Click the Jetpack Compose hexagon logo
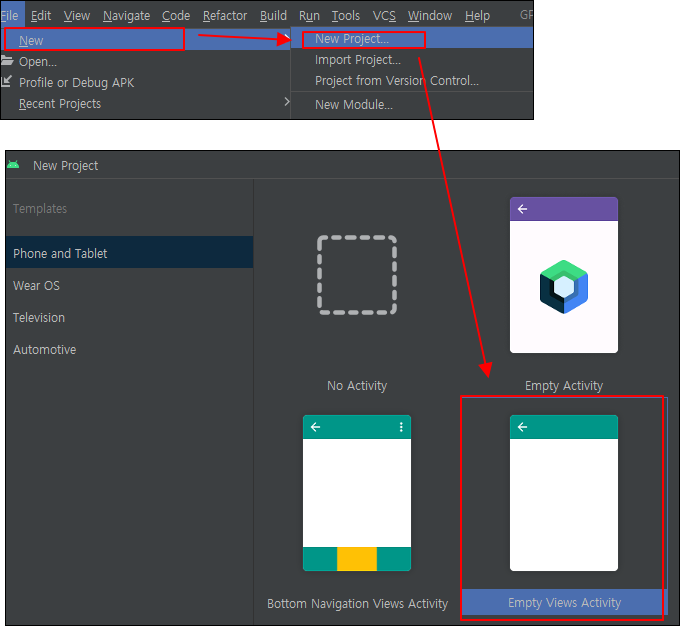This screenshot has height=632, width=684. tap(564, 287)
